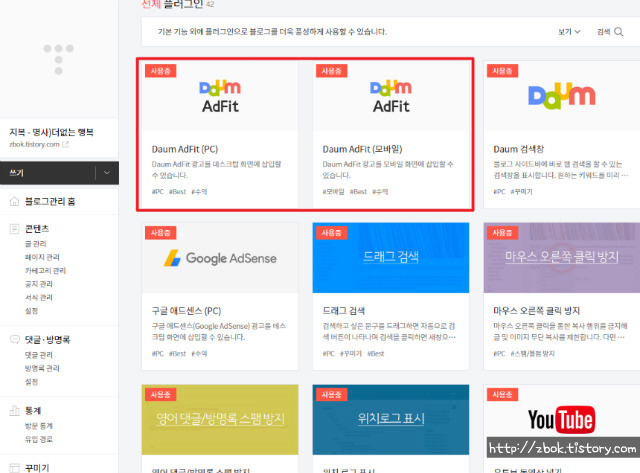Click the #꾸미기 tag on Daum 검색창
This screenshot has height=473, width=640.
522,192
